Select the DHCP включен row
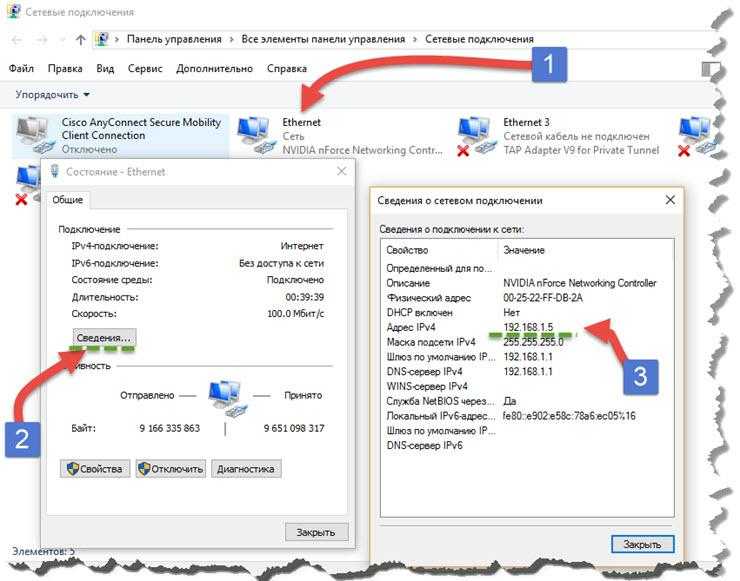This screenshot has height=581, width=740. [x=527, y=312]
